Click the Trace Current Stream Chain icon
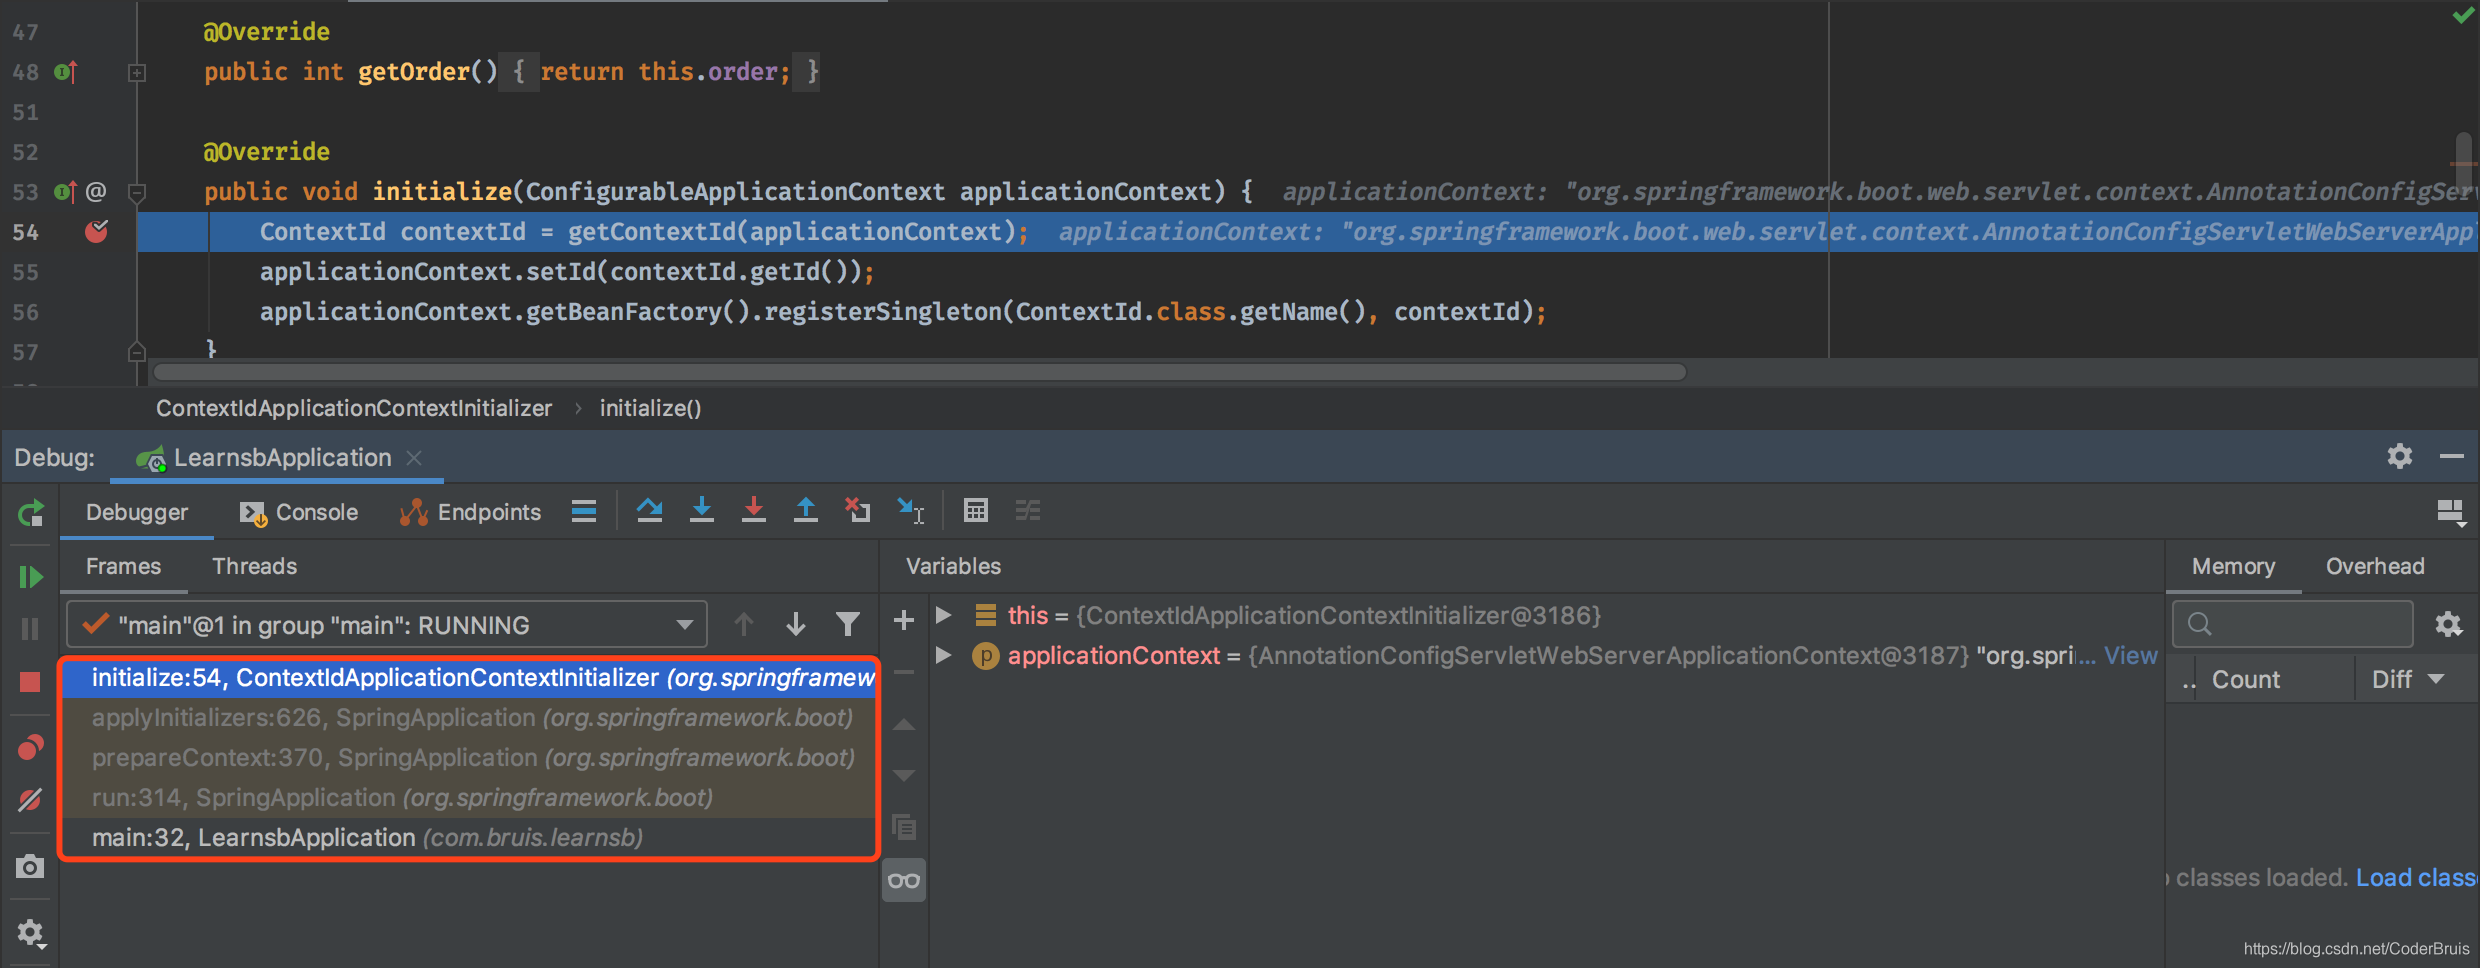Image resolution: width=2480 pixels, height=968 pixels. [x=1028, y=511]
